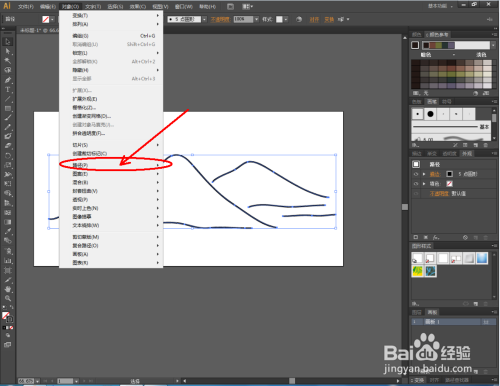500x386 pixels.
Task: Select the Free Transform tool
Action: pyautogui.click(x=8, y=184)
